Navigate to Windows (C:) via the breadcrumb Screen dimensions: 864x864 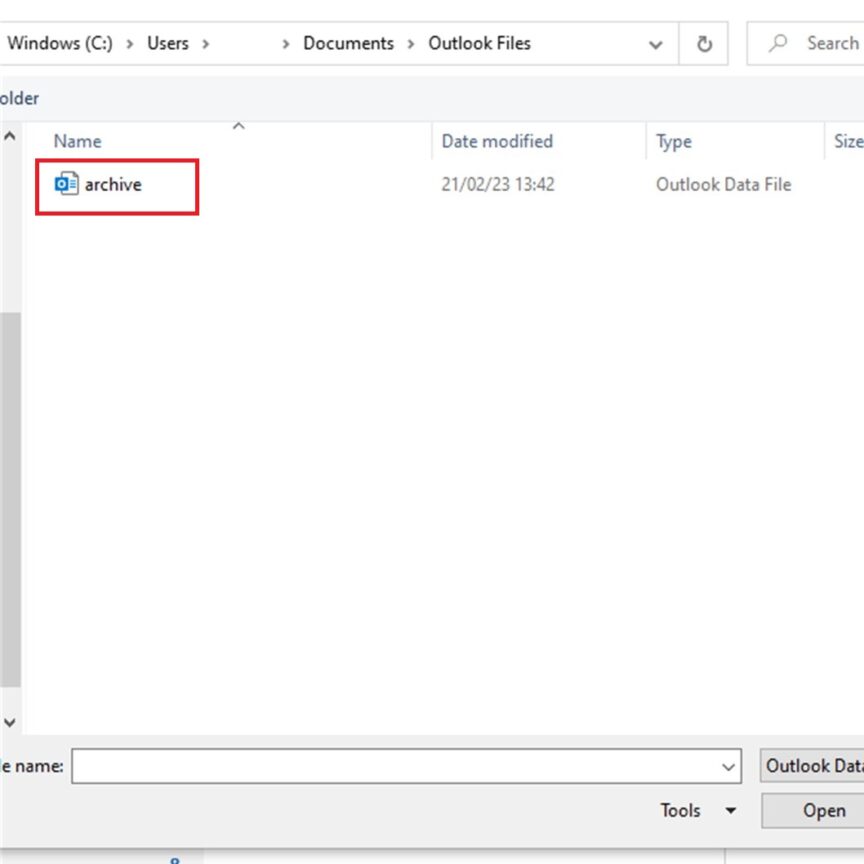point(59,43)
